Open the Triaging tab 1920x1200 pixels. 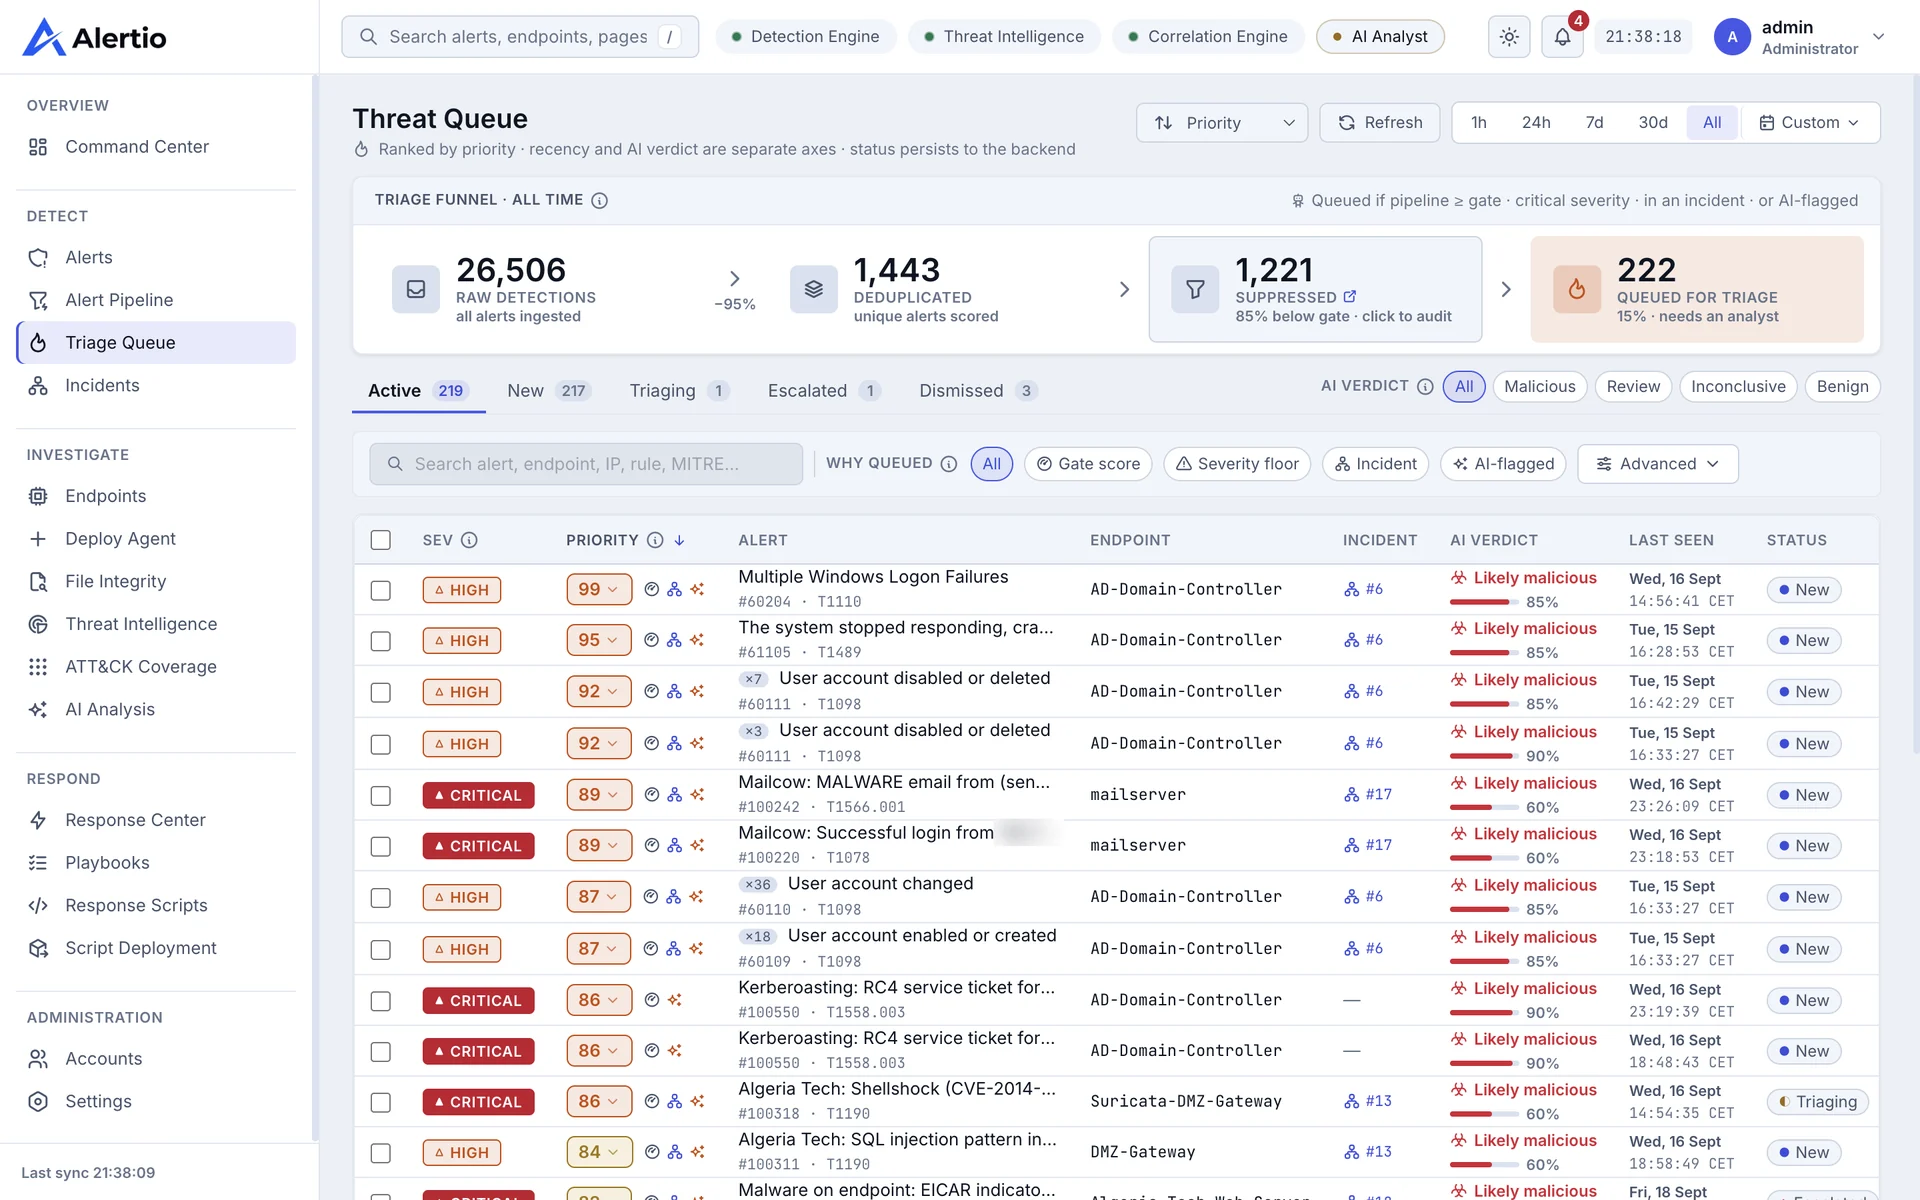click(679, 391)
